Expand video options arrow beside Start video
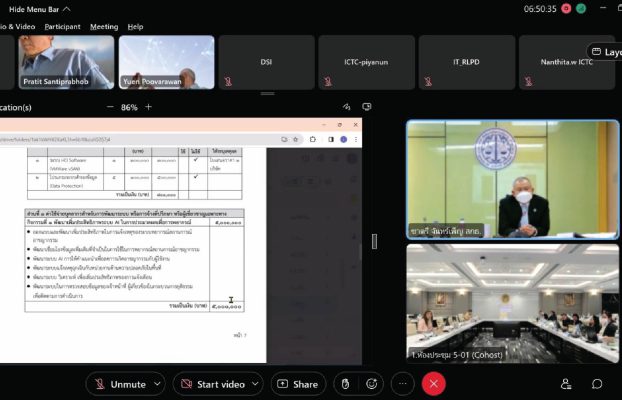 (x=256, y=384)
